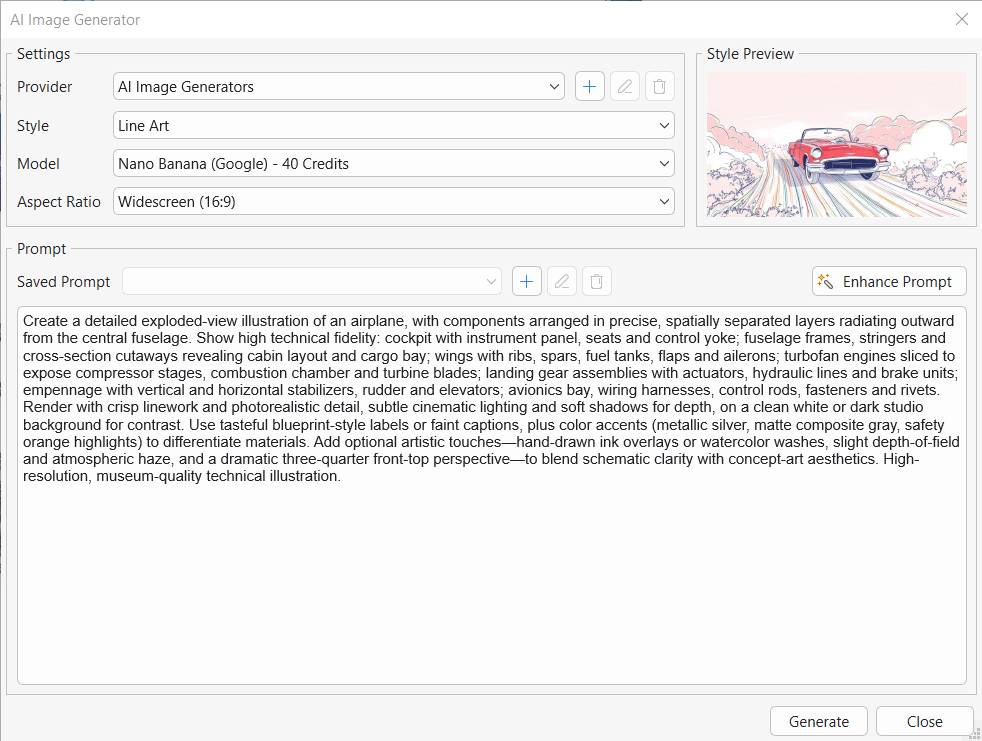Click the Close button at the bottom
The image size is (982, 741).
pyautogui.click(x=924, y=722)
